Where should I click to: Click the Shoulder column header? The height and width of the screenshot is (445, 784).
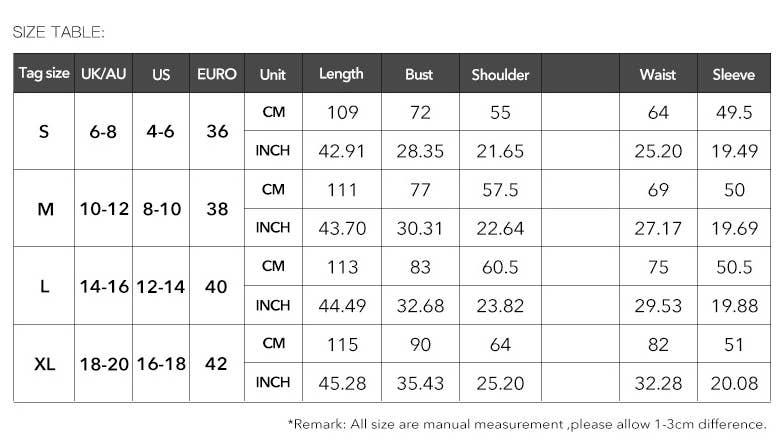pyautogui.click(x=500, y=74)
